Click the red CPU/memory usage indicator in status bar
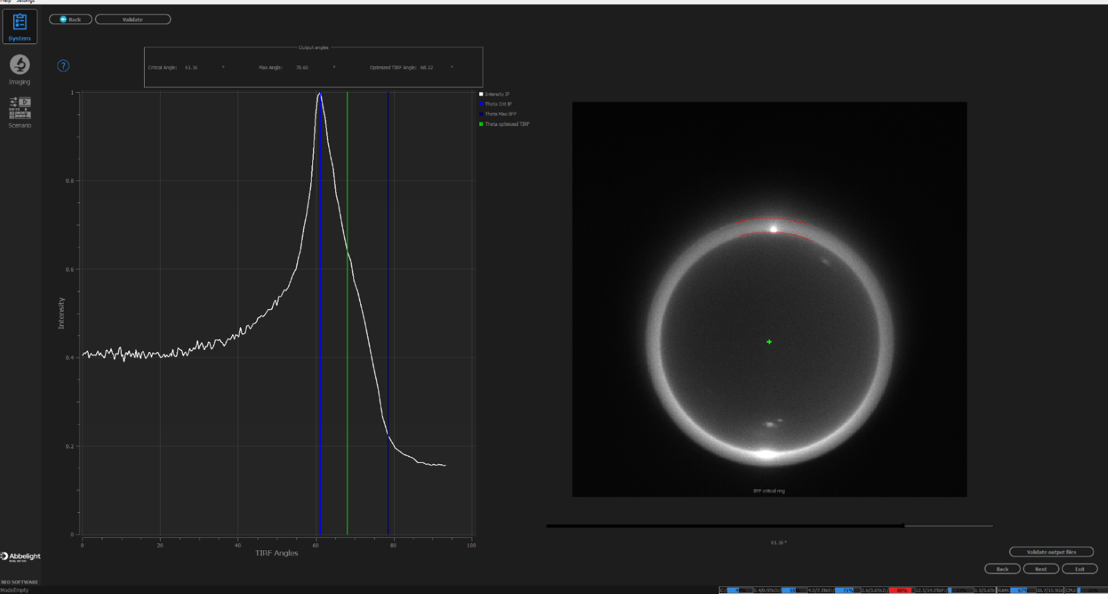Viewport: 1108px width, 594px height. pos(901,590)
